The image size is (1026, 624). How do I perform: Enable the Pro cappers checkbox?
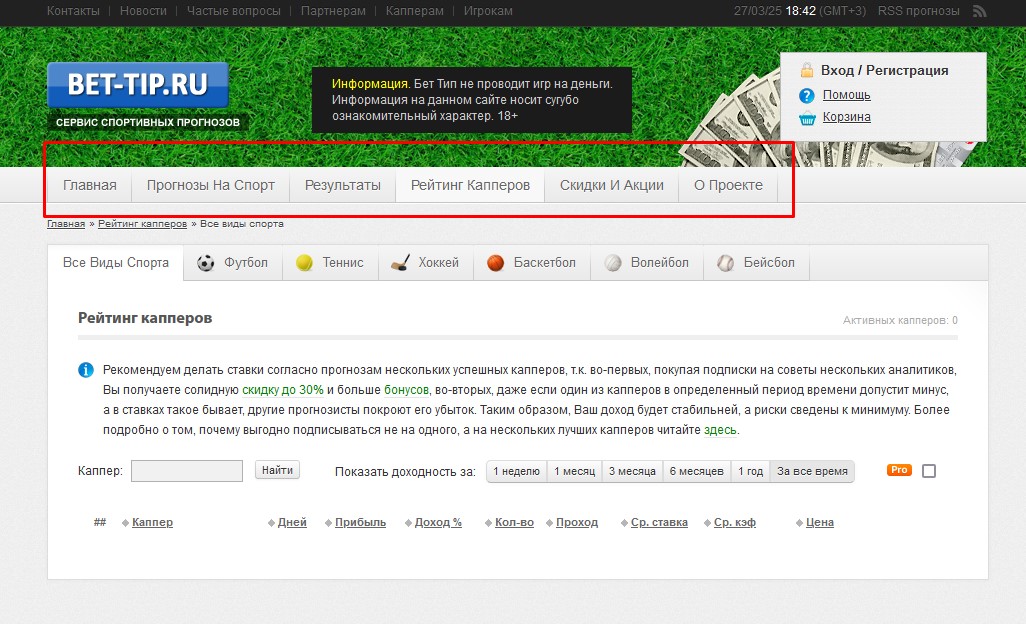coord(929,471)
